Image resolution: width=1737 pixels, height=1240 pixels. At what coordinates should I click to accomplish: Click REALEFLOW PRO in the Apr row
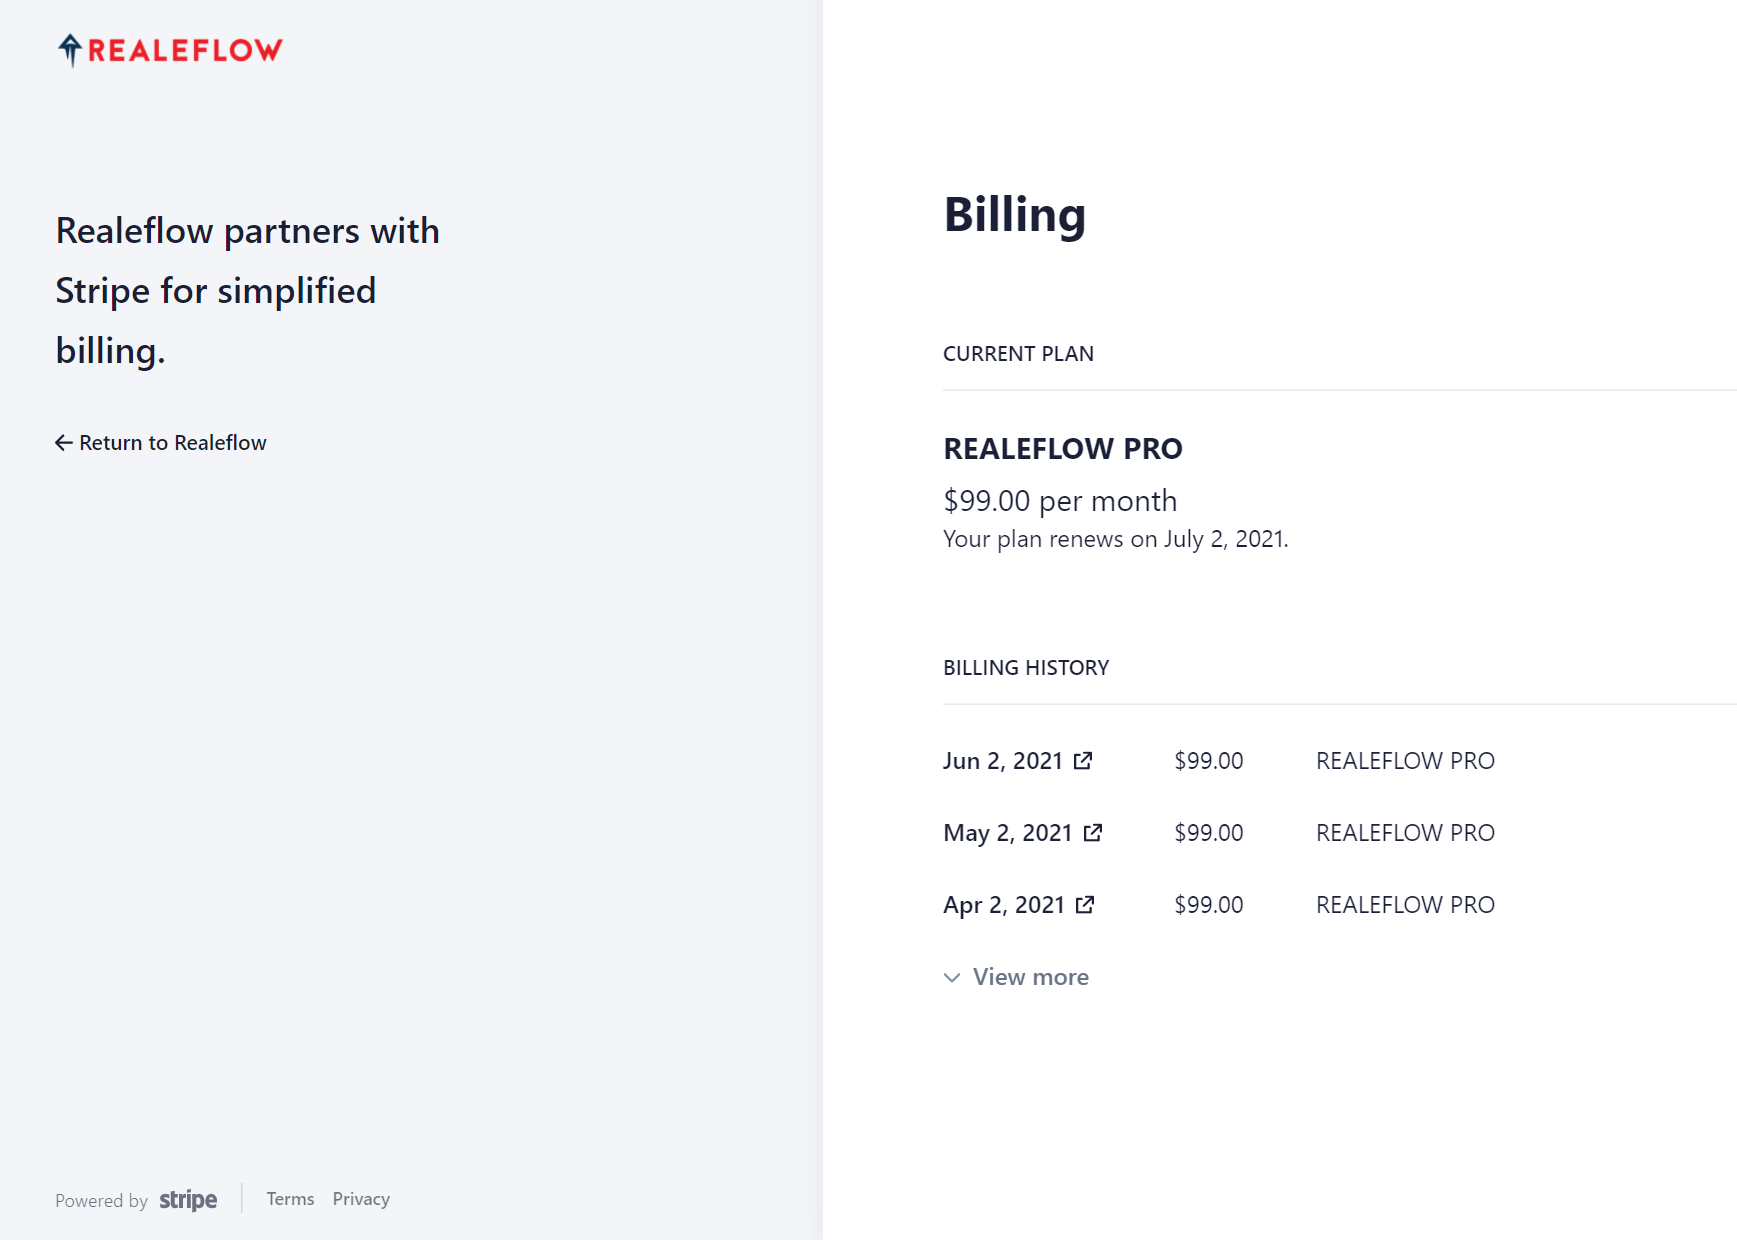tap(1404, 905)
